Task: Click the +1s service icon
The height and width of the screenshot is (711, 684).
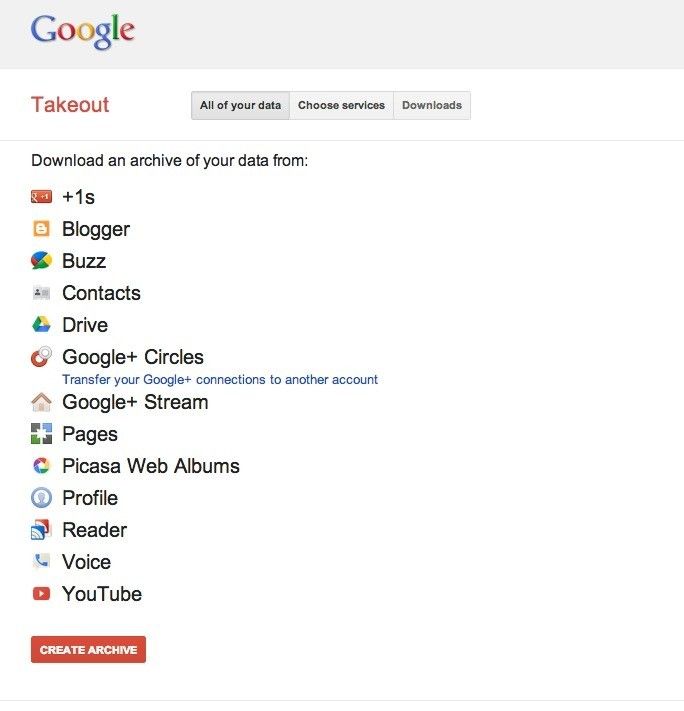Action: 41,197
